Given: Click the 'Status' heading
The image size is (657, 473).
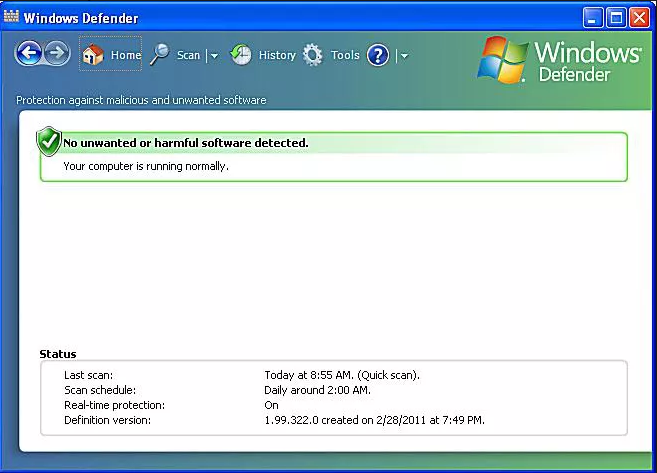Looking at the screenshot, I should (x=58, y=354).
